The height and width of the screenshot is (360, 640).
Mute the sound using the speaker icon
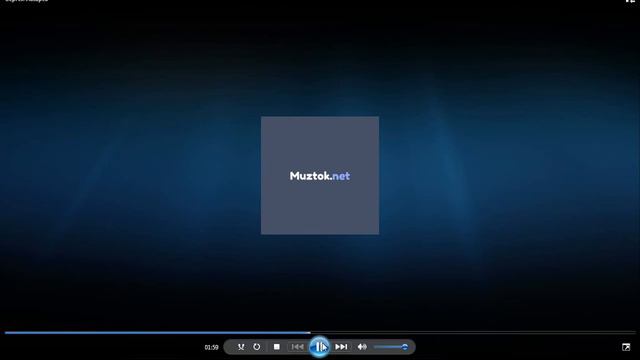362,347
